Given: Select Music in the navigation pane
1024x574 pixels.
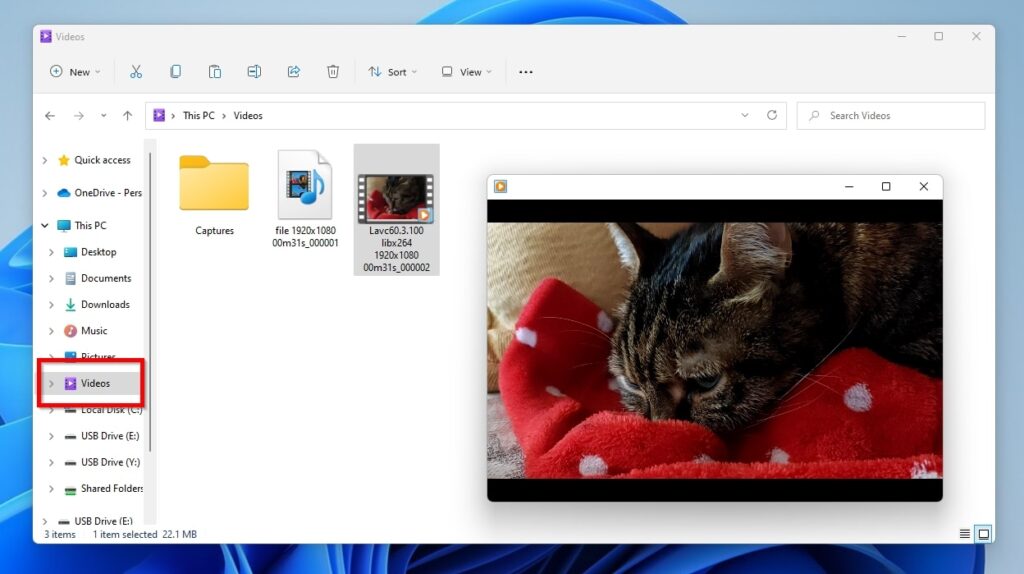Looking at the screenshot, I should pyautogui.click(x=94, y=331).
